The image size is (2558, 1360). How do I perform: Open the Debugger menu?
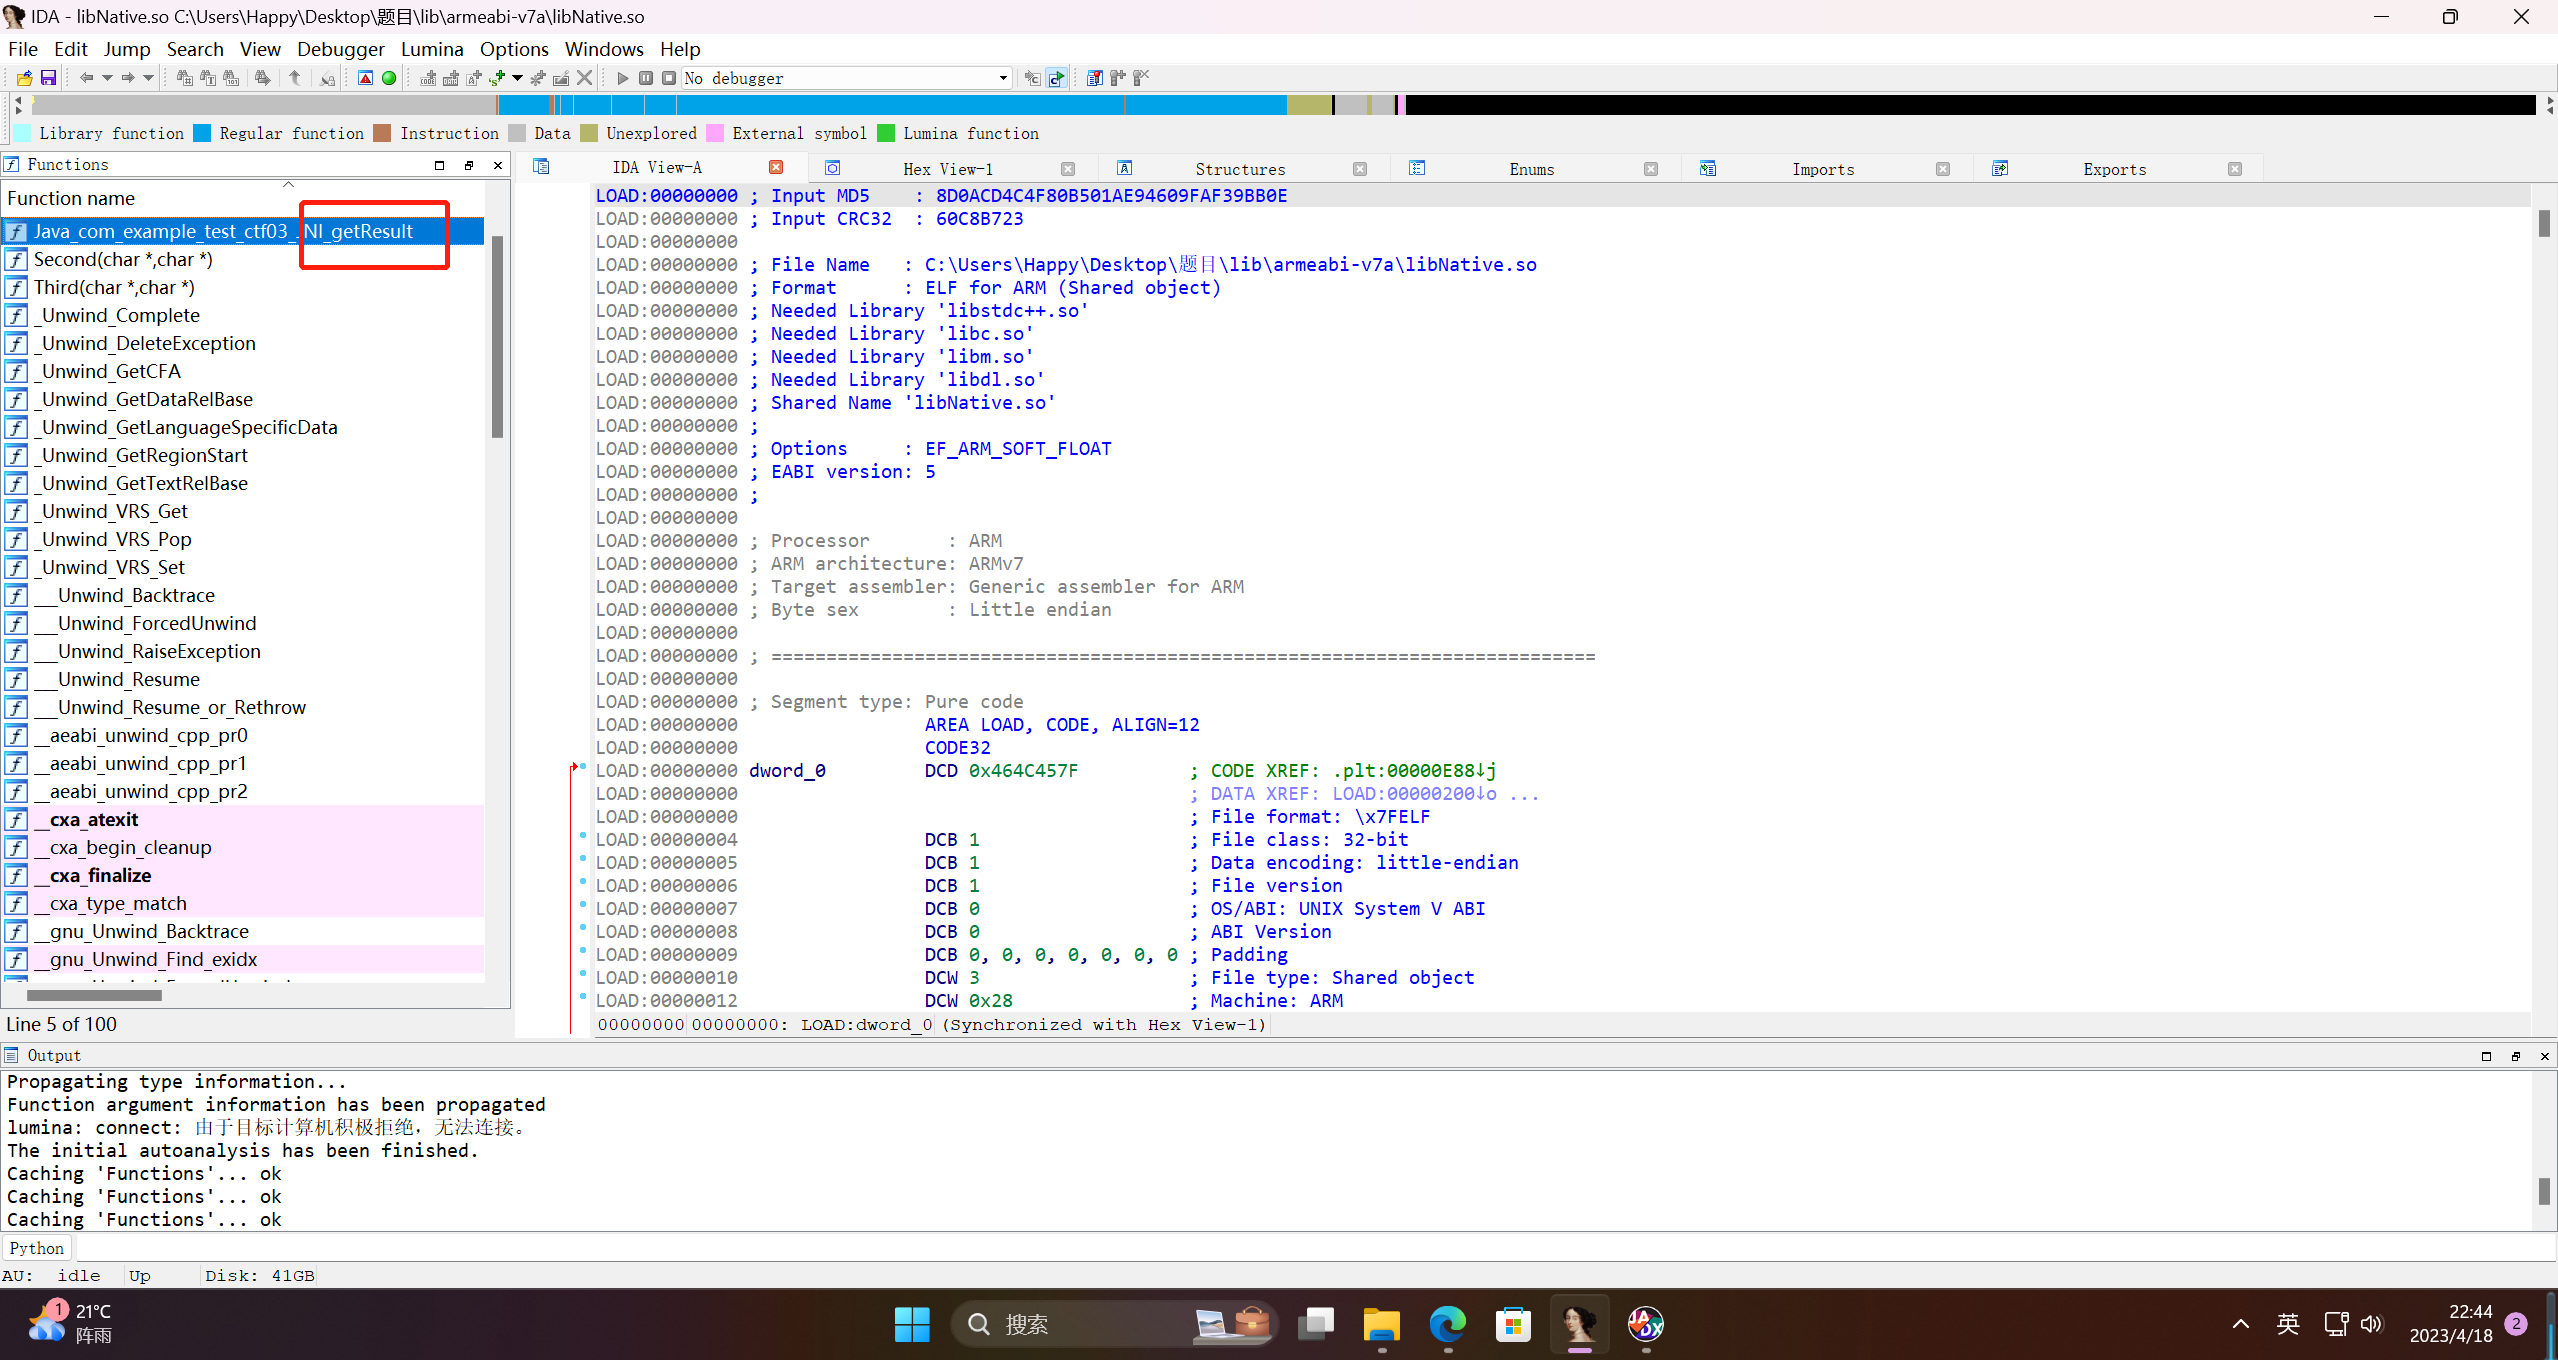tap(340, 49)
